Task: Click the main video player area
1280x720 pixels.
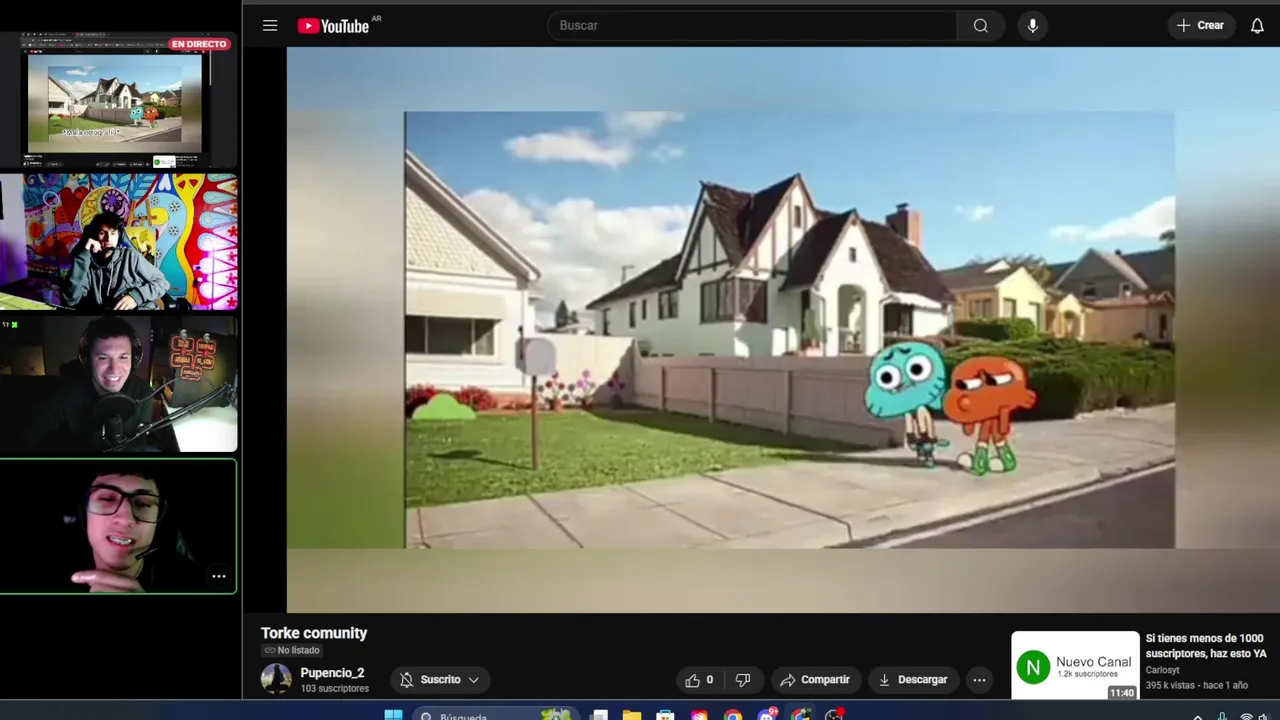Action: point(783,330)
